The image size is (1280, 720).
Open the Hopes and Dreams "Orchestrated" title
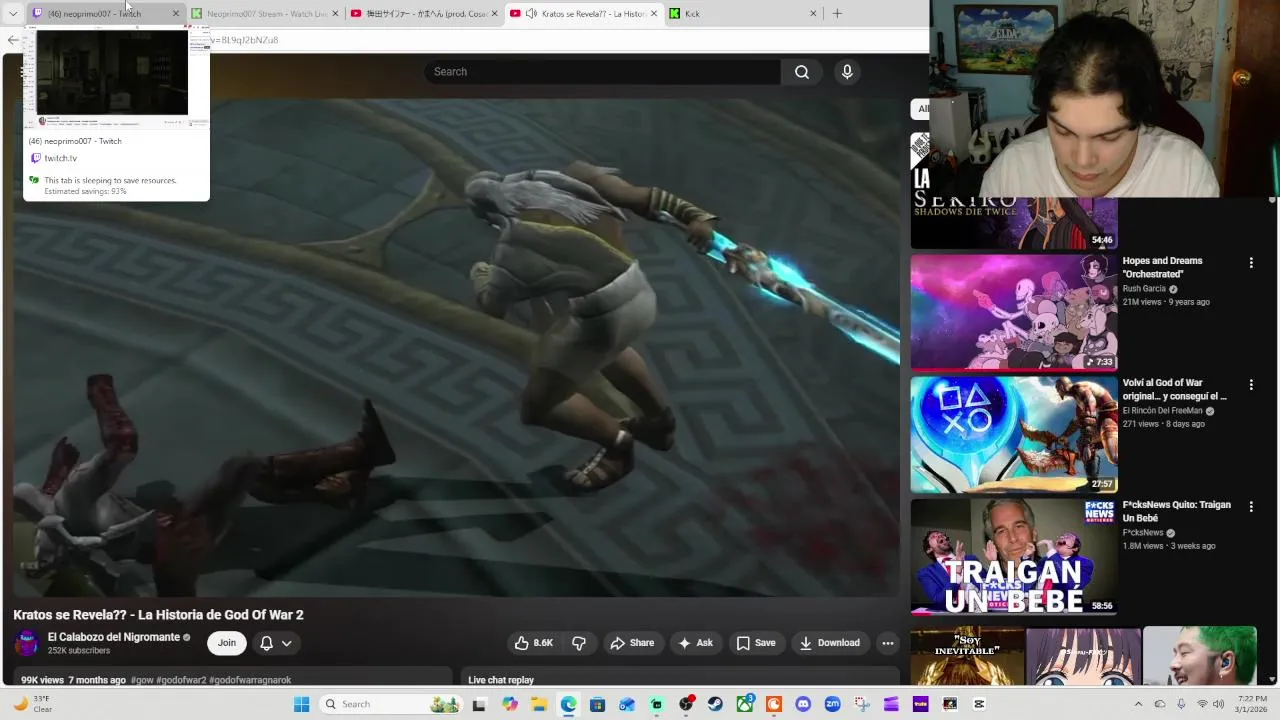pyautogui.click(x=1162, y=267)
